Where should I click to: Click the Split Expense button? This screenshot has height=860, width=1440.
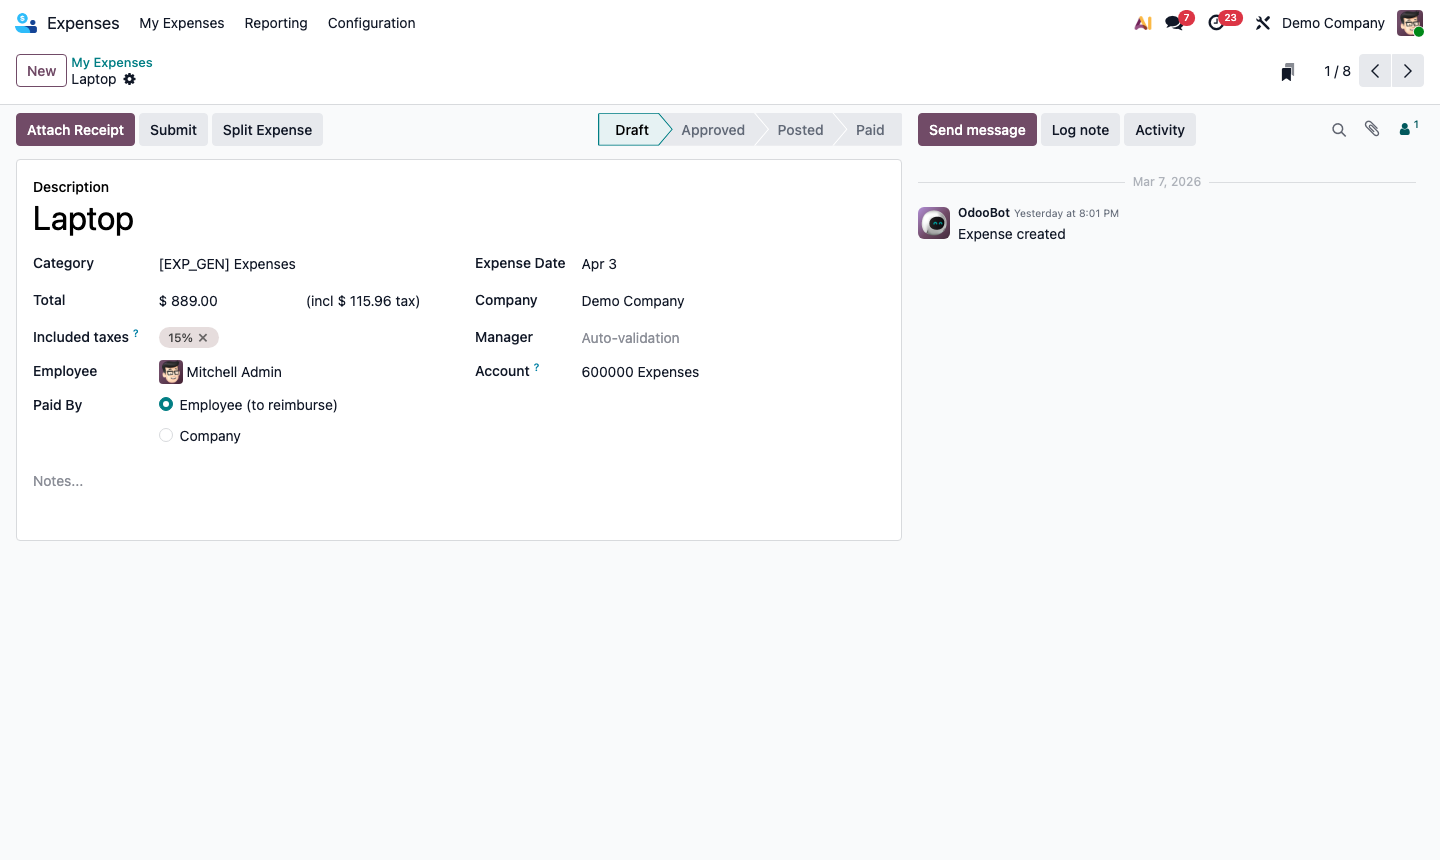pyautogui.click(x=267, y=129)
